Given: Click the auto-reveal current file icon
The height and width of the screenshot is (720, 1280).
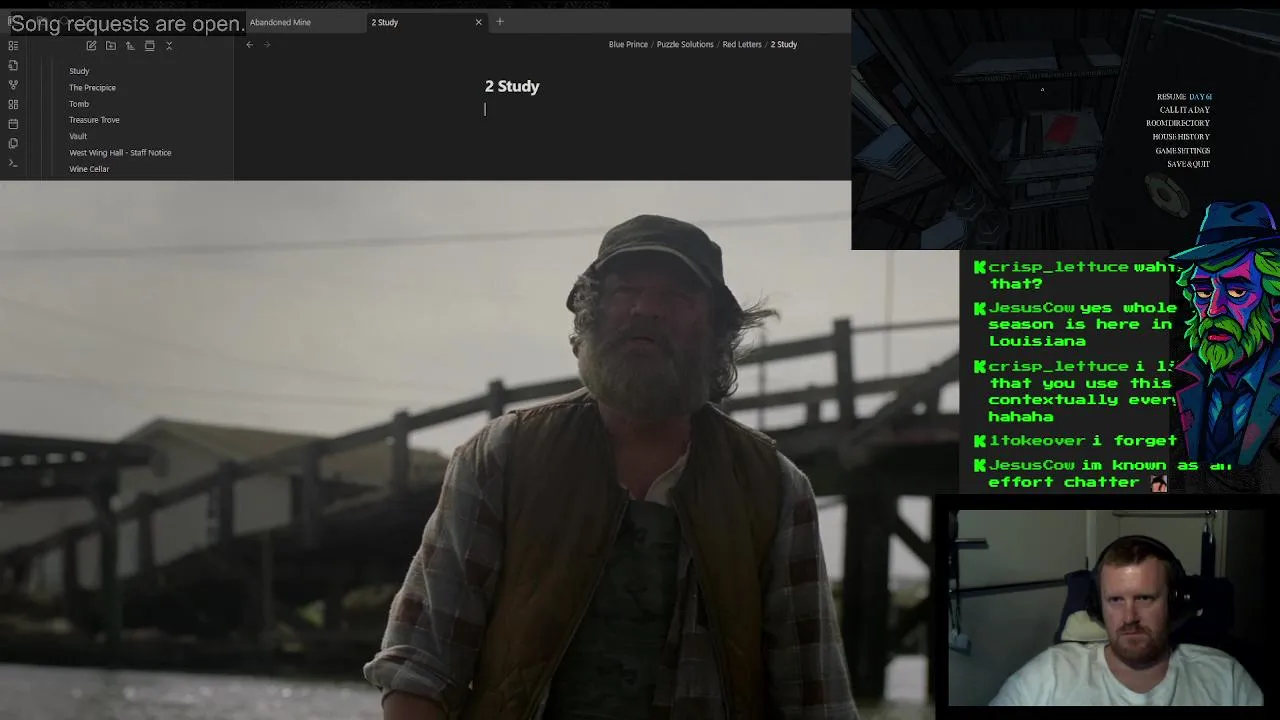Looking at the screenshot, I should [x=149, y=45].
